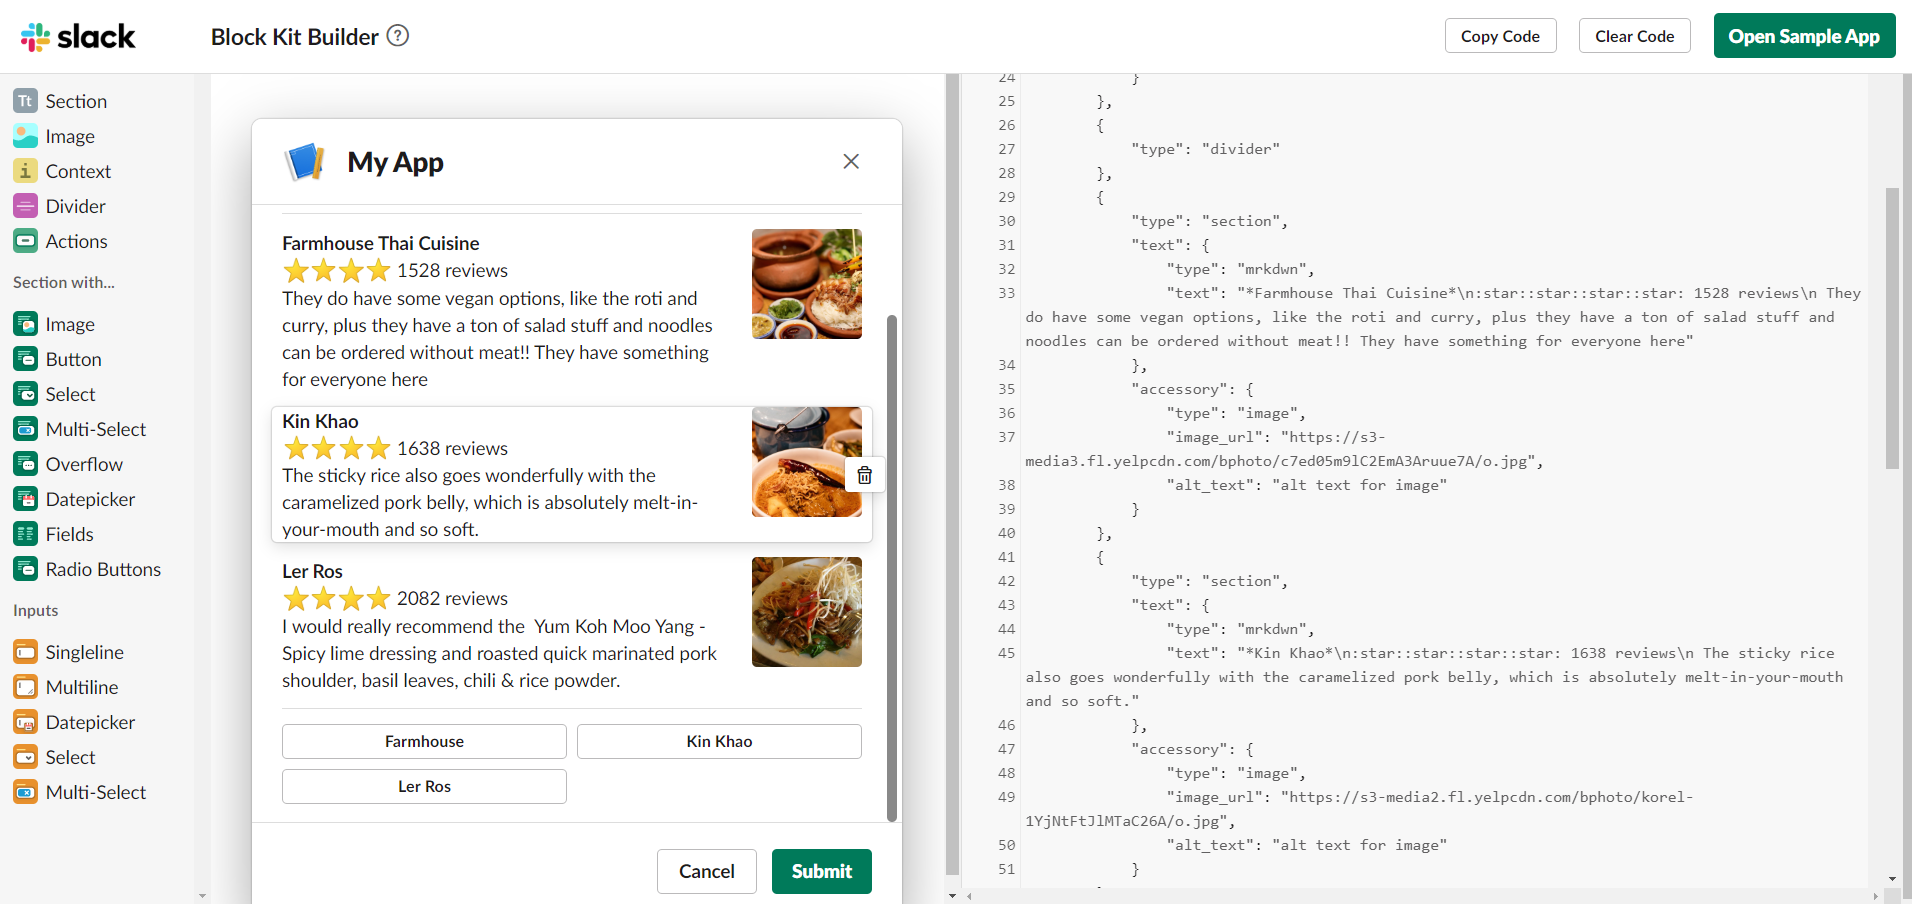
Task: Add Singleline input block
Action: (x=84, y=652)
